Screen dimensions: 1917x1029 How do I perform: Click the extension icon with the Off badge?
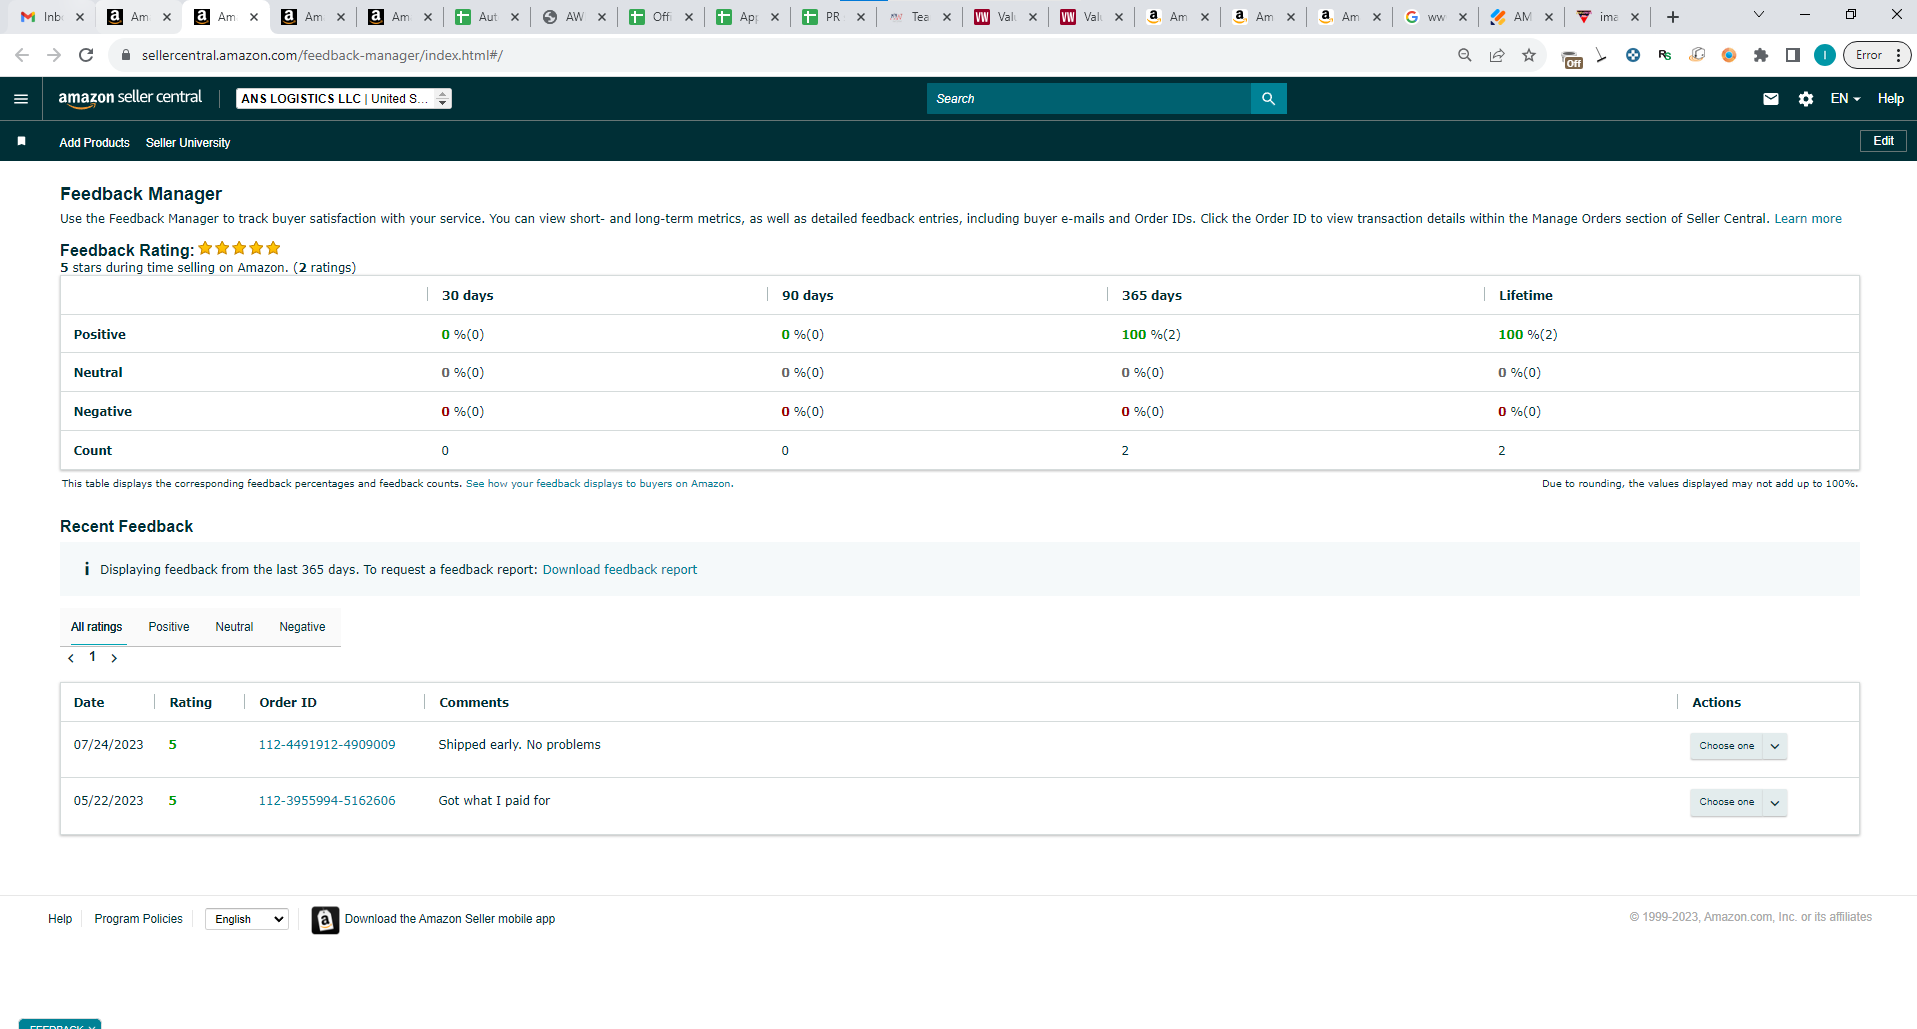[1572, 59]
